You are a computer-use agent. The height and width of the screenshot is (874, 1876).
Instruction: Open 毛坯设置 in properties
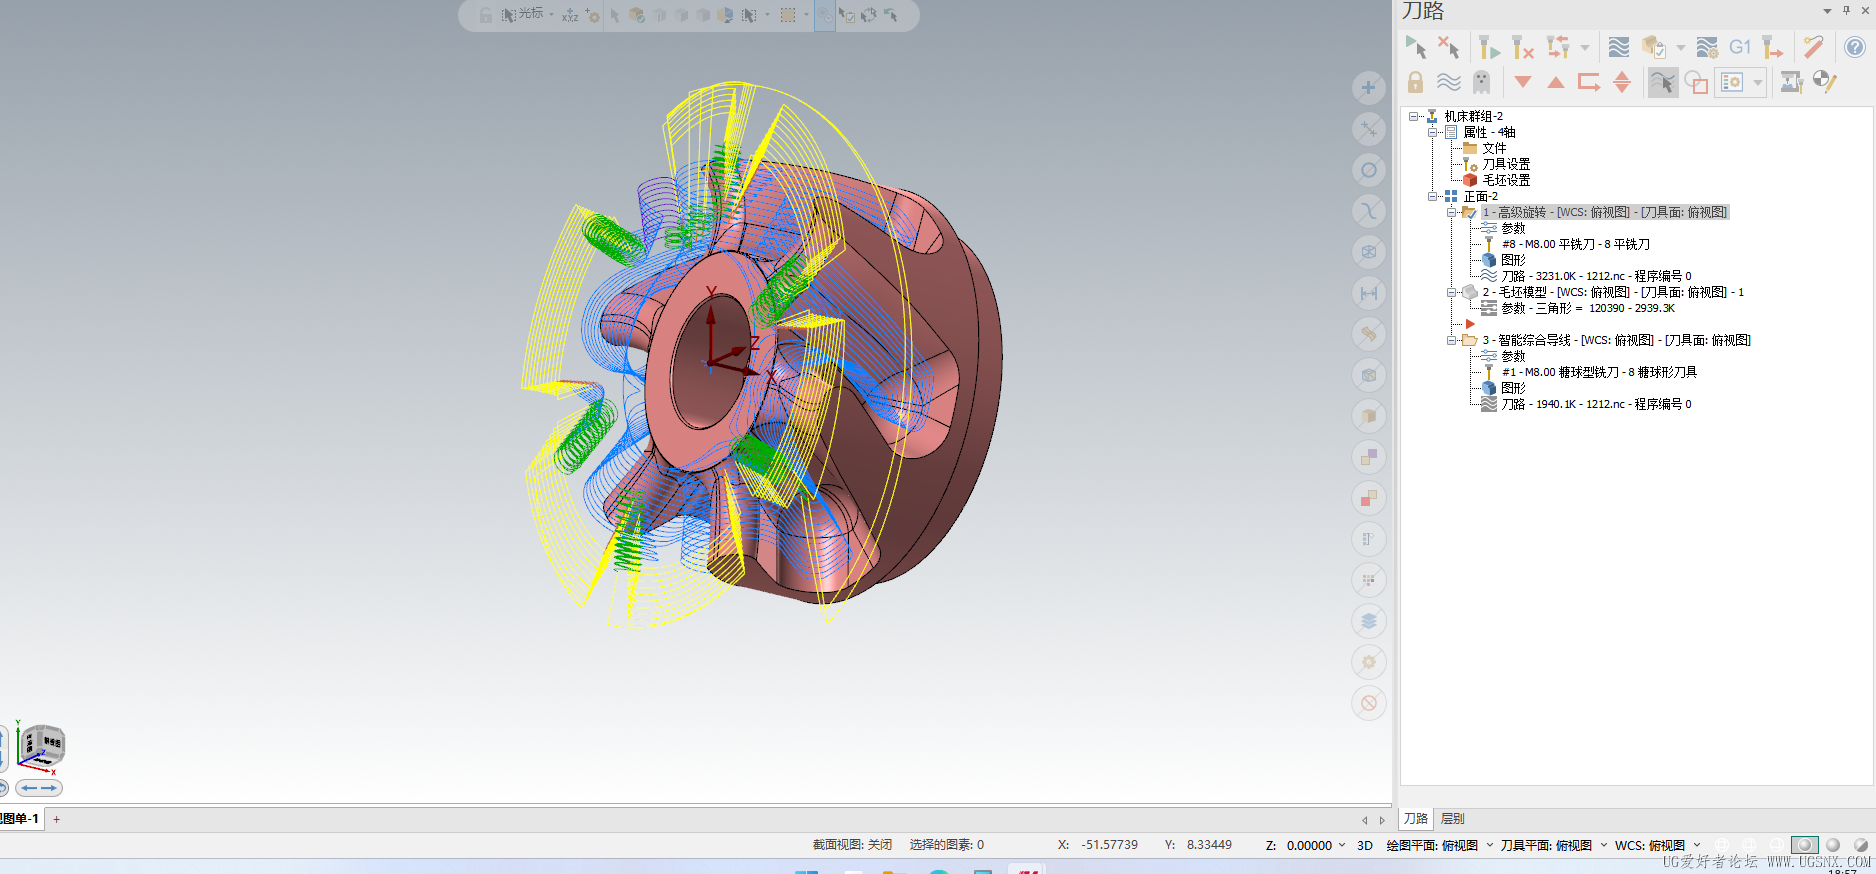[1506, 180]
